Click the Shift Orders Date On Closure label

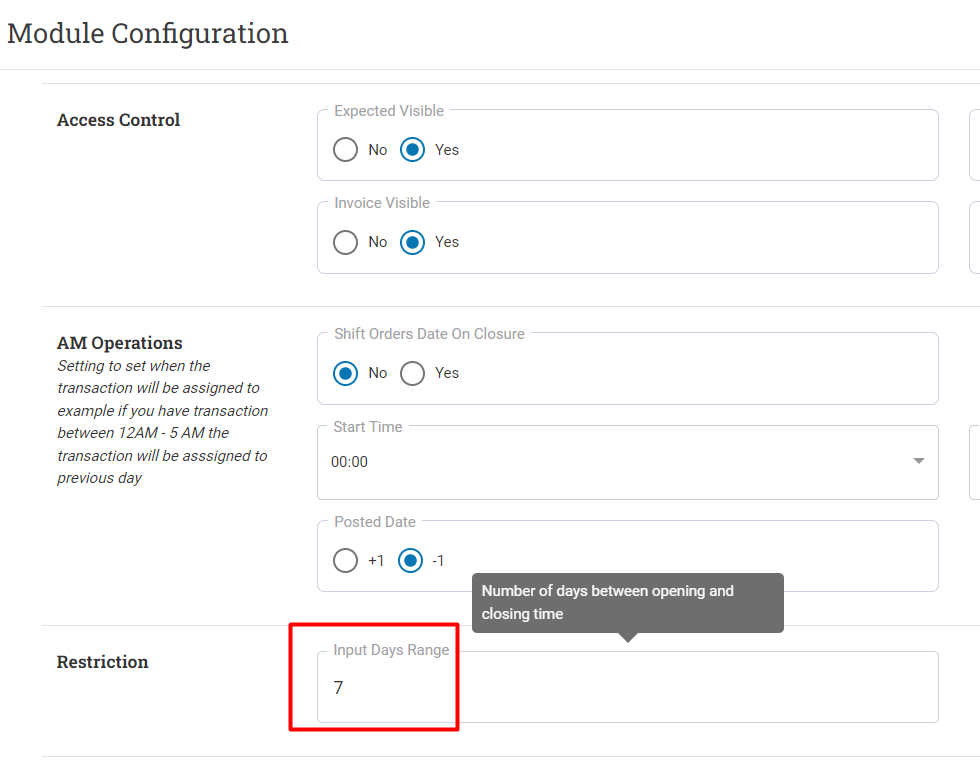(x=429, y=334)
